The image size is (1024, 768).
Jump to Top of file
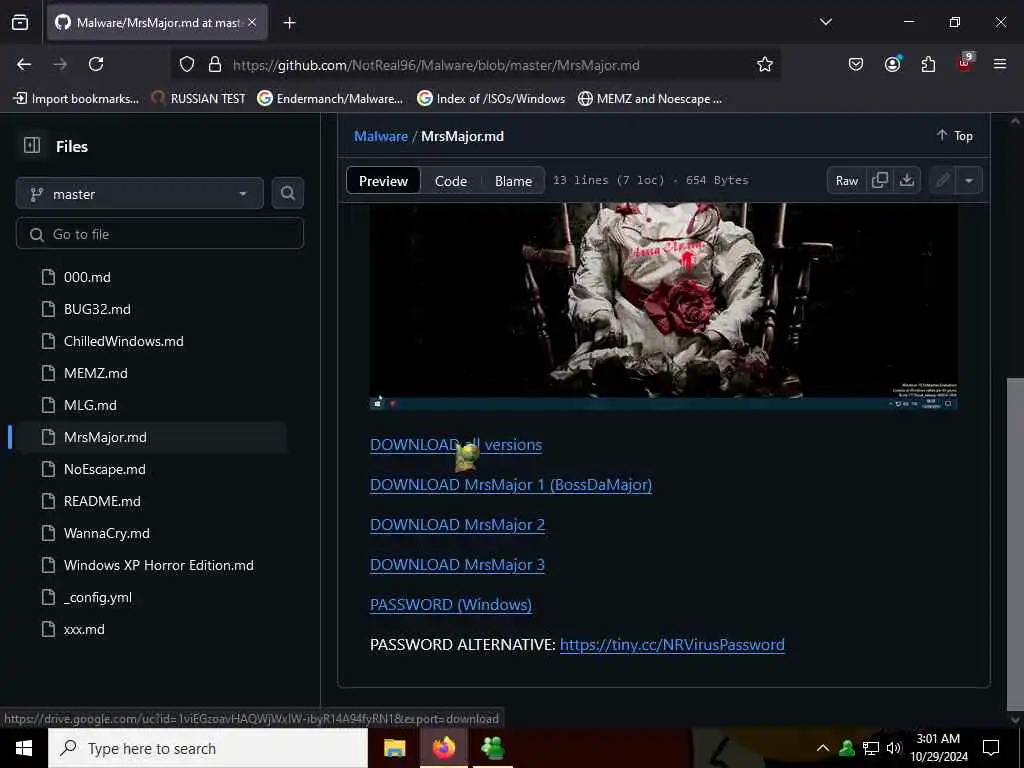click(955, 136)
